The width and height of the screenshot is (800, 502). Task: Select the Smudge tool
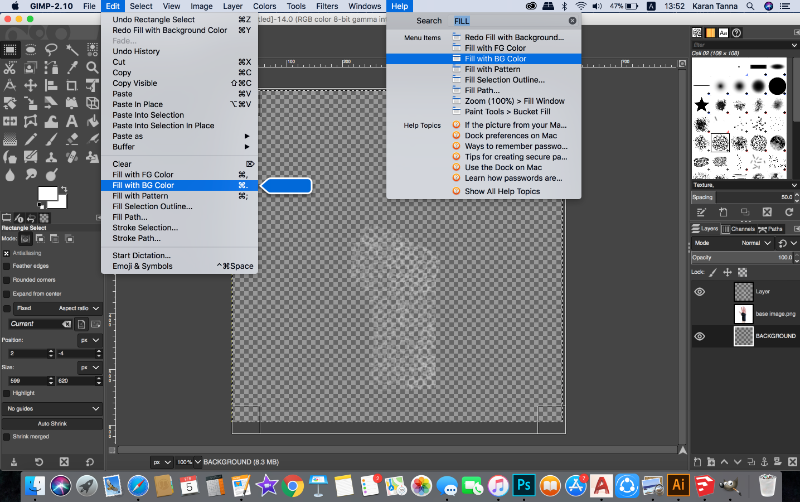31,175
